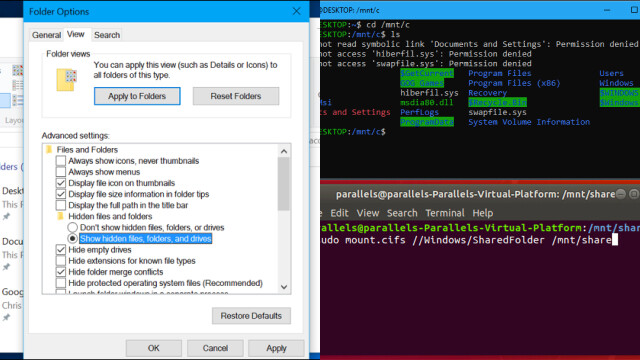640x360 pixels.
Task: Check Hide protected operating system files
Action: [61, 282]
